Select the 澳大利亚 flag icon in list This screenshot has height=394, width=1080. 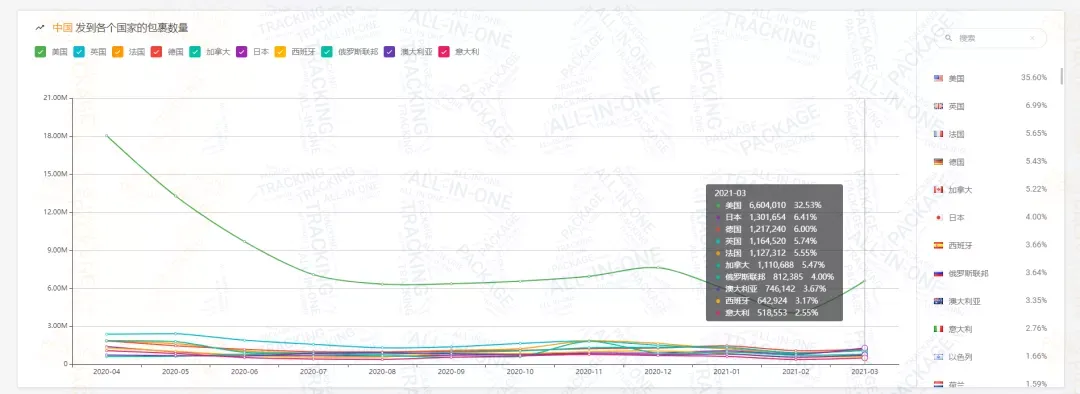click(938, 301)
